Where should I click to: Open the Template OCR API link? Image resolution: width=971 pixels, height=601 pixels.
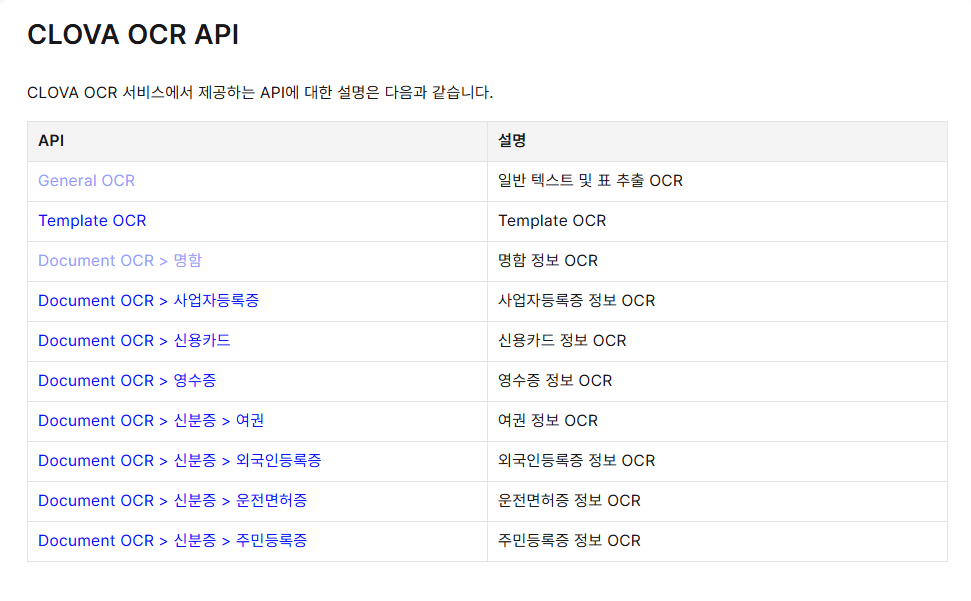coord(92,221)
